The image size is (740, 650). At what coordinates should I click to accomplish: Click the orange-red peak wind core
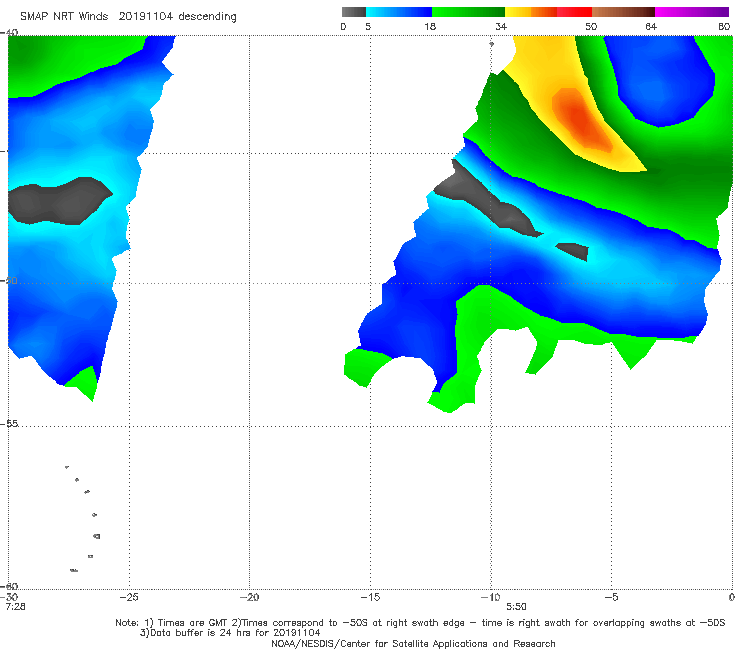(x=580, y=119)
